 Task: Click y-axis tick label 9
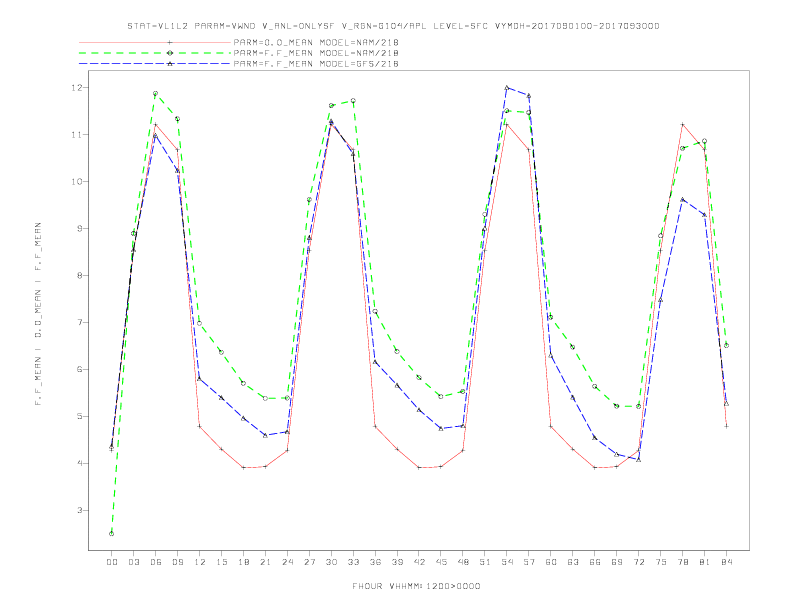coord(79,228)
